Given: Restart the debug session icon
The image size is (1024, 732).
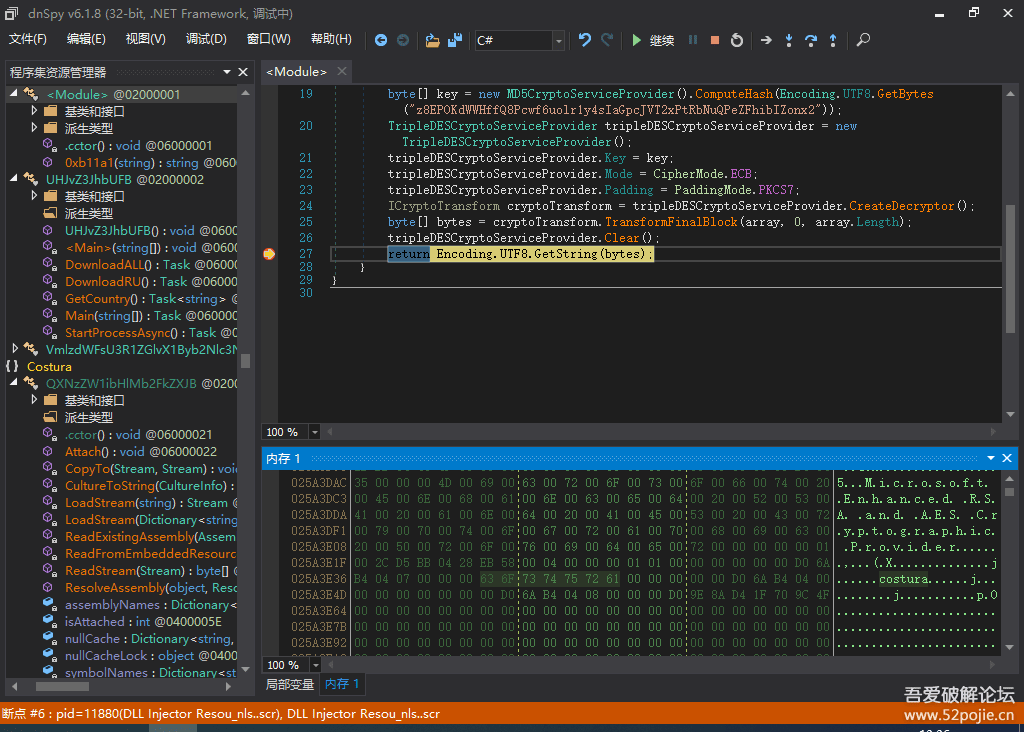Looking at the screenshot, I should point(737,40).
